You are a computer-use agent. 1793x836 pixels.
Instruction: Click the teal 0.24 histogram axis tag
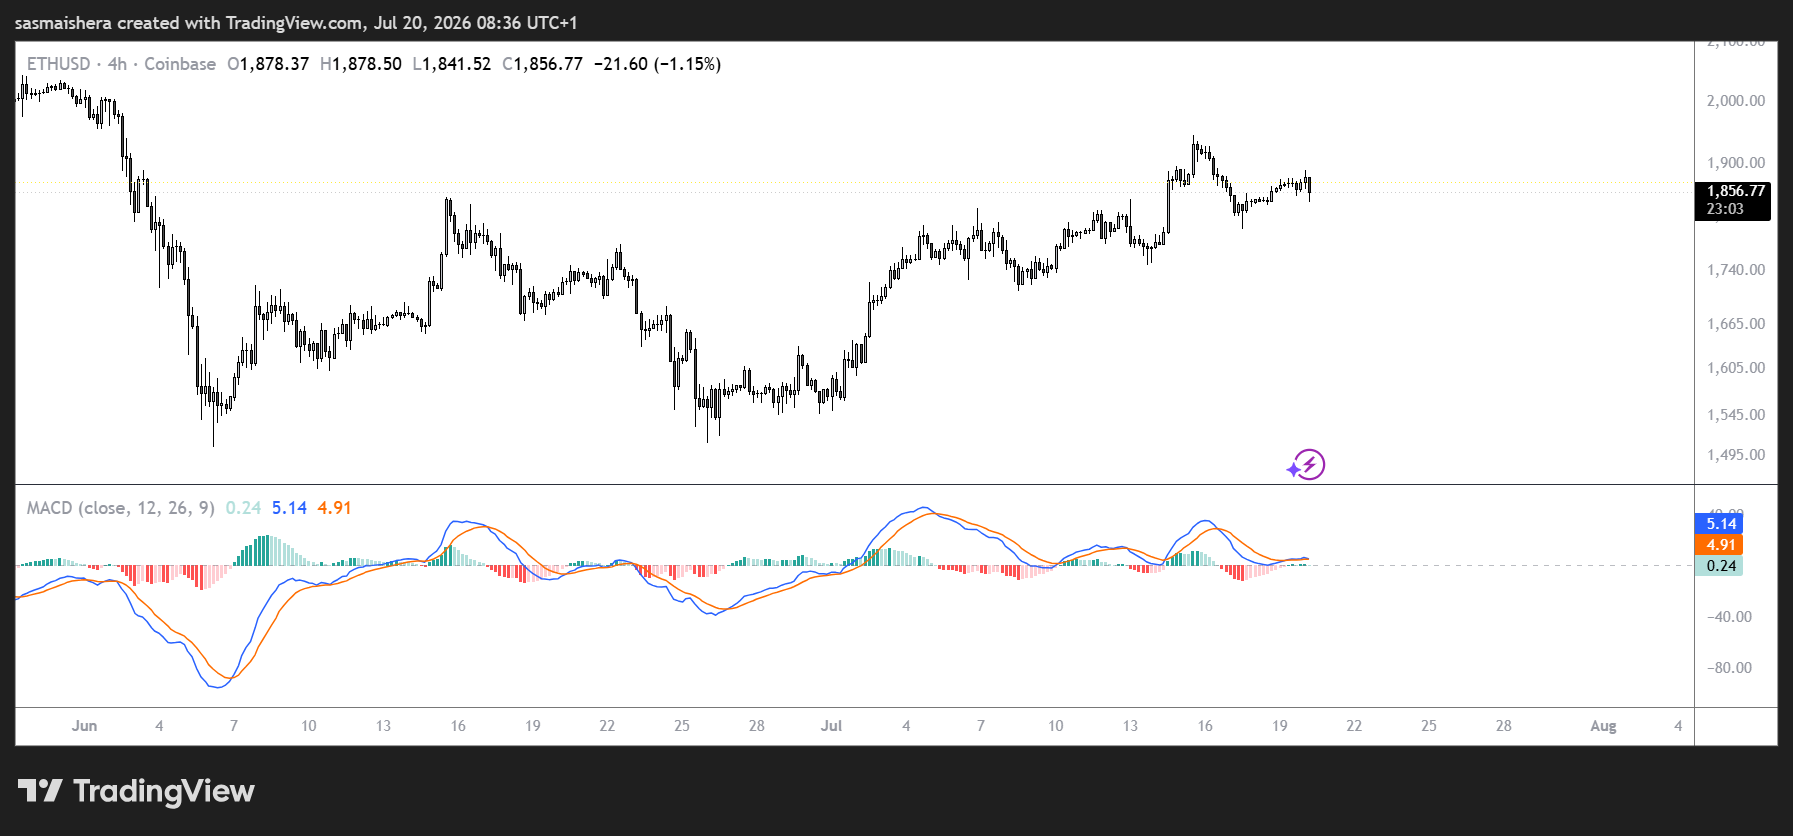pyautogui.click(x=1719, y=566)
